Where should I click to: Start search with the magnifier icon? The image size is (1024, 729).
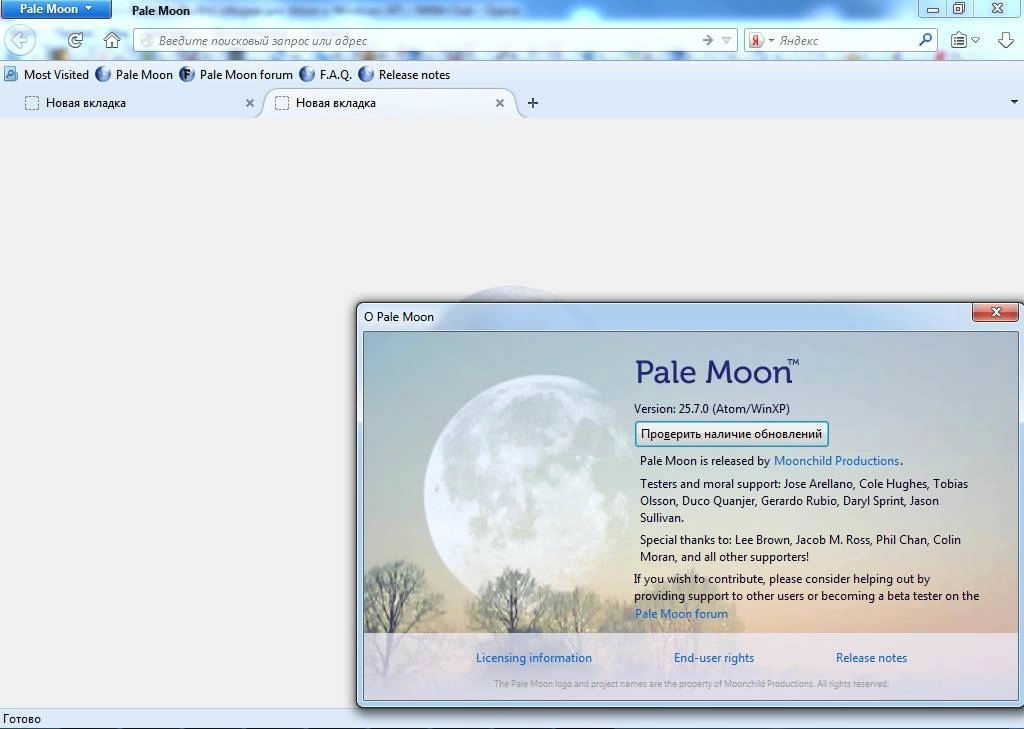tap(925, 40)
